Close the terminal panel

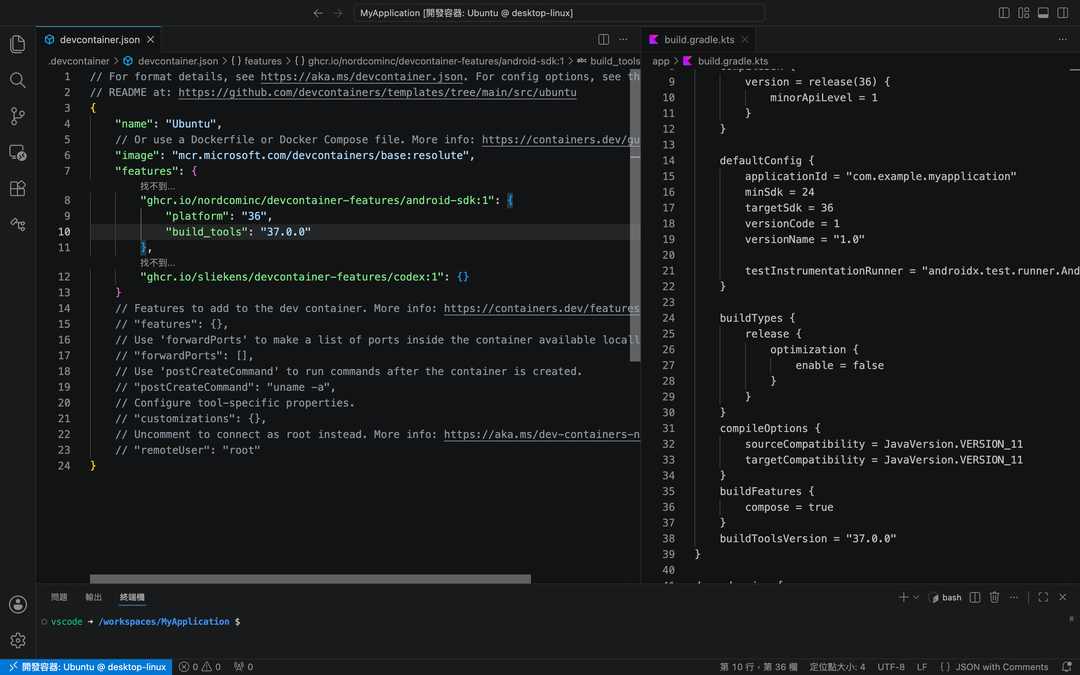pyautogui.click(x=1063, y=597)
